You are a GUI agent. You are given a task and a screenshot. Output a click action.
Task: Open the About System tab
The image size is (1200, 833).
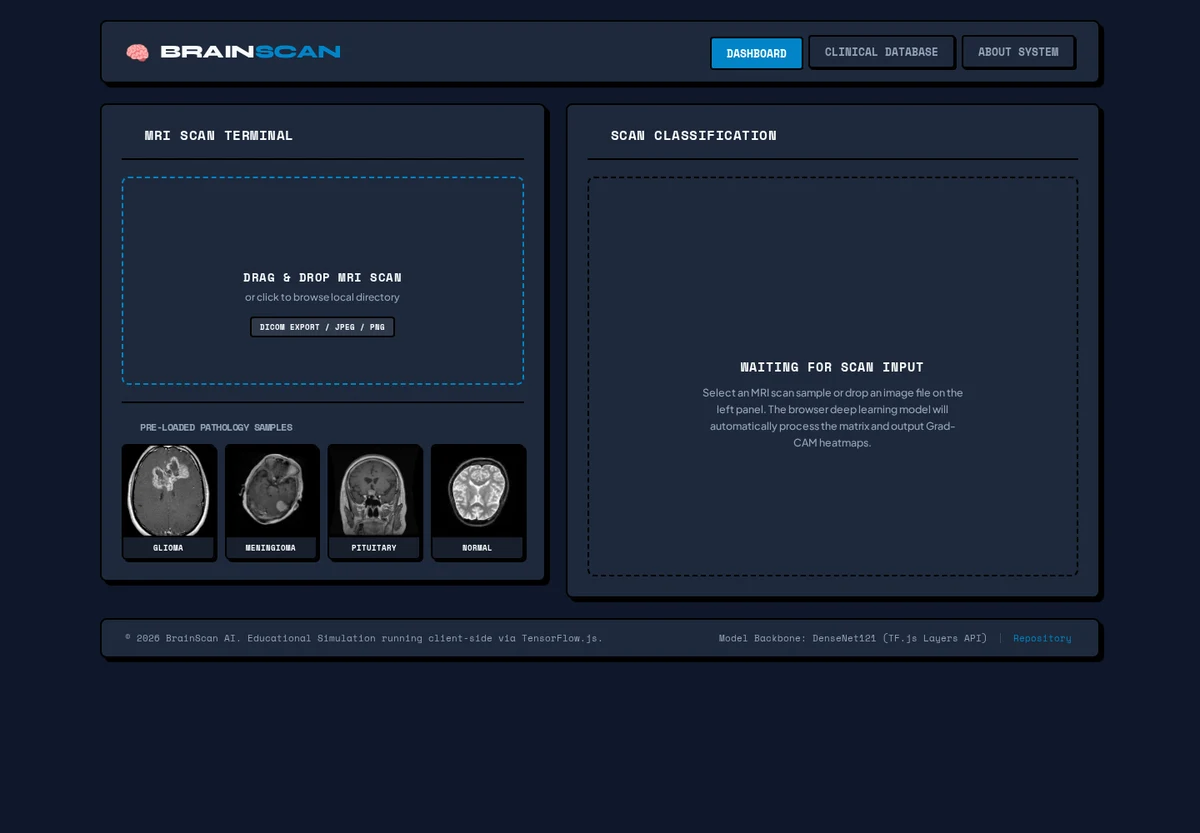[x=1018, y=52]
